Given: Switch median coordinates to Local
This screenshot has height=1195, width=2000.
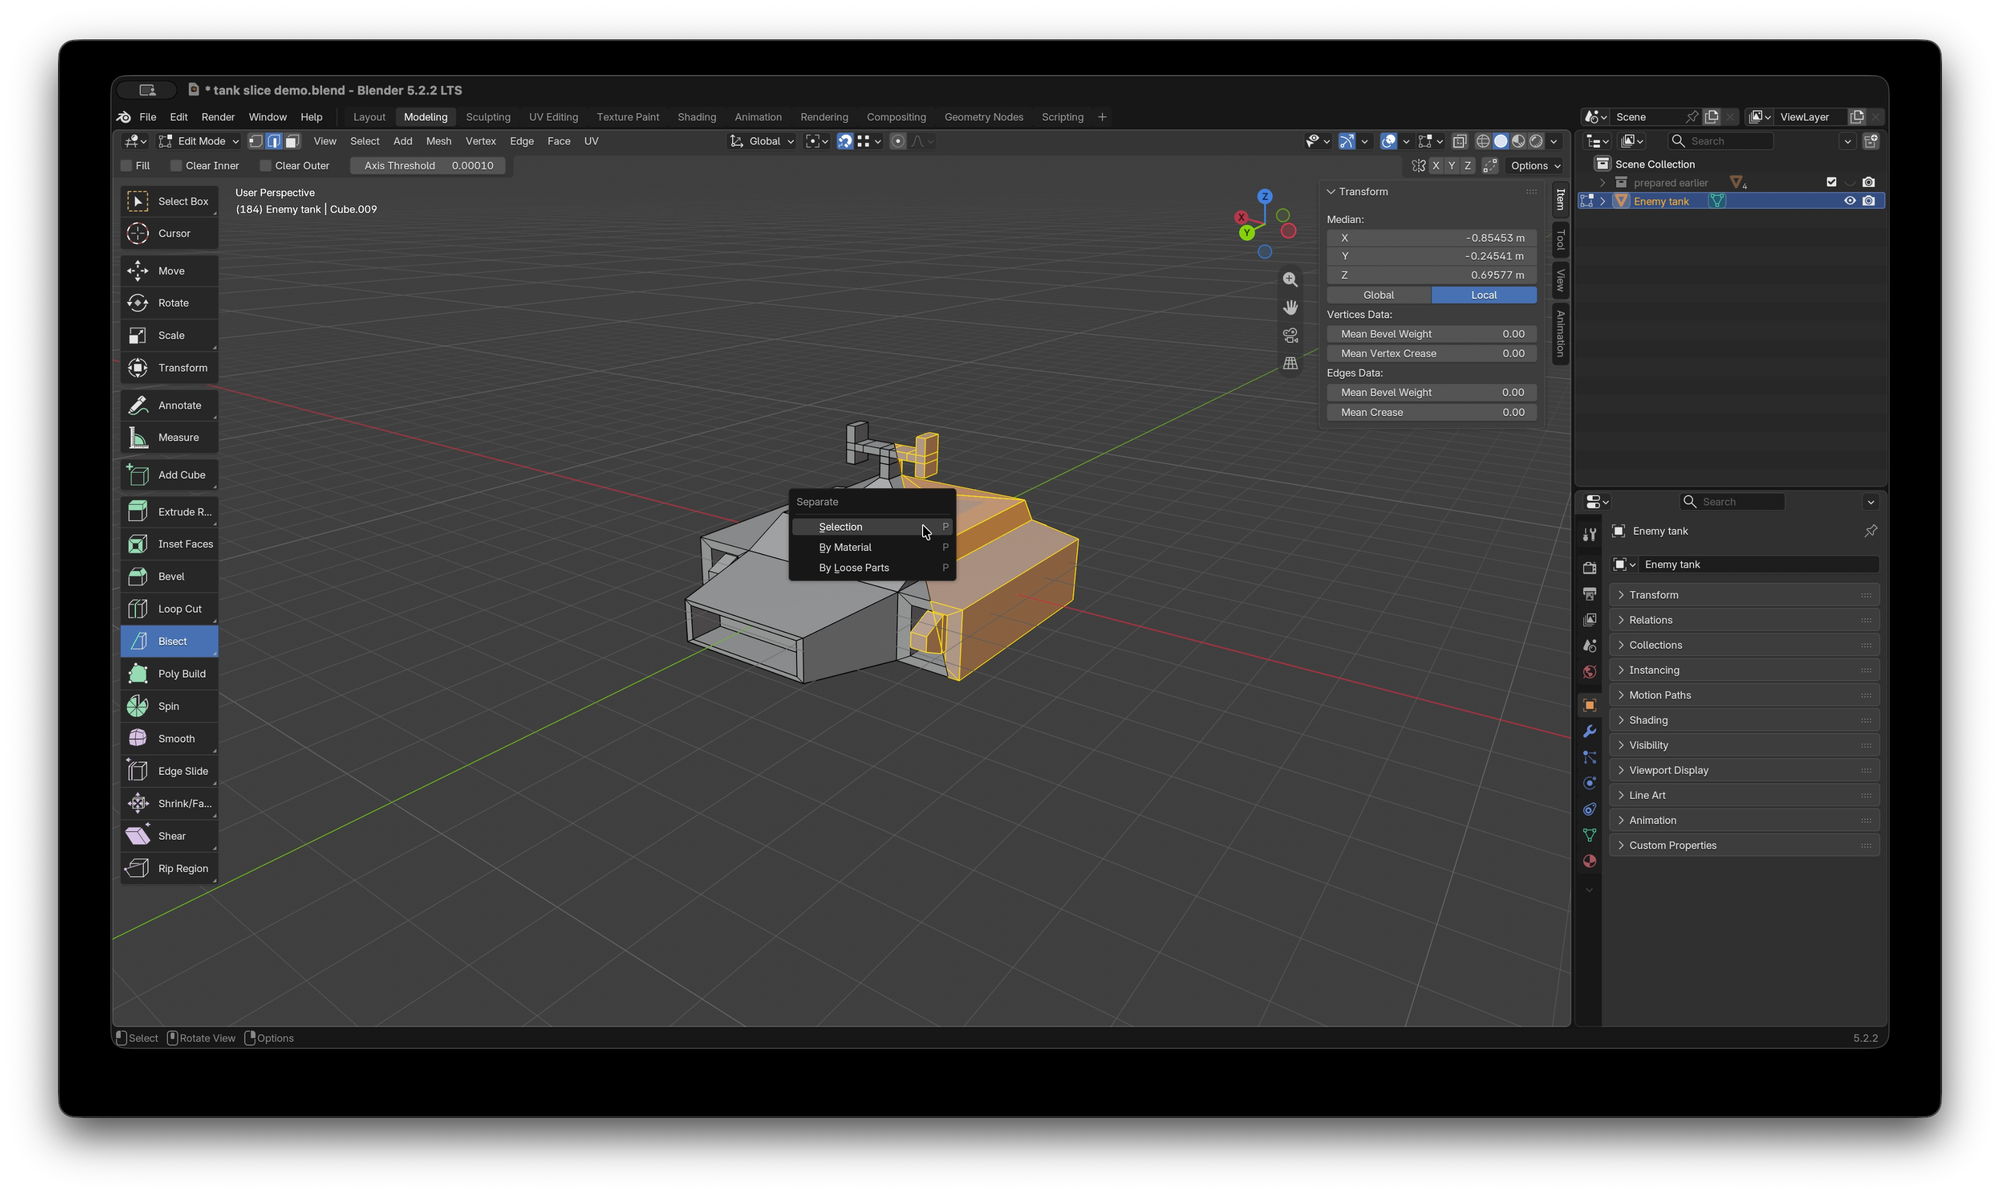Looking at the screenshot, I should click(x=1484, y=295).
